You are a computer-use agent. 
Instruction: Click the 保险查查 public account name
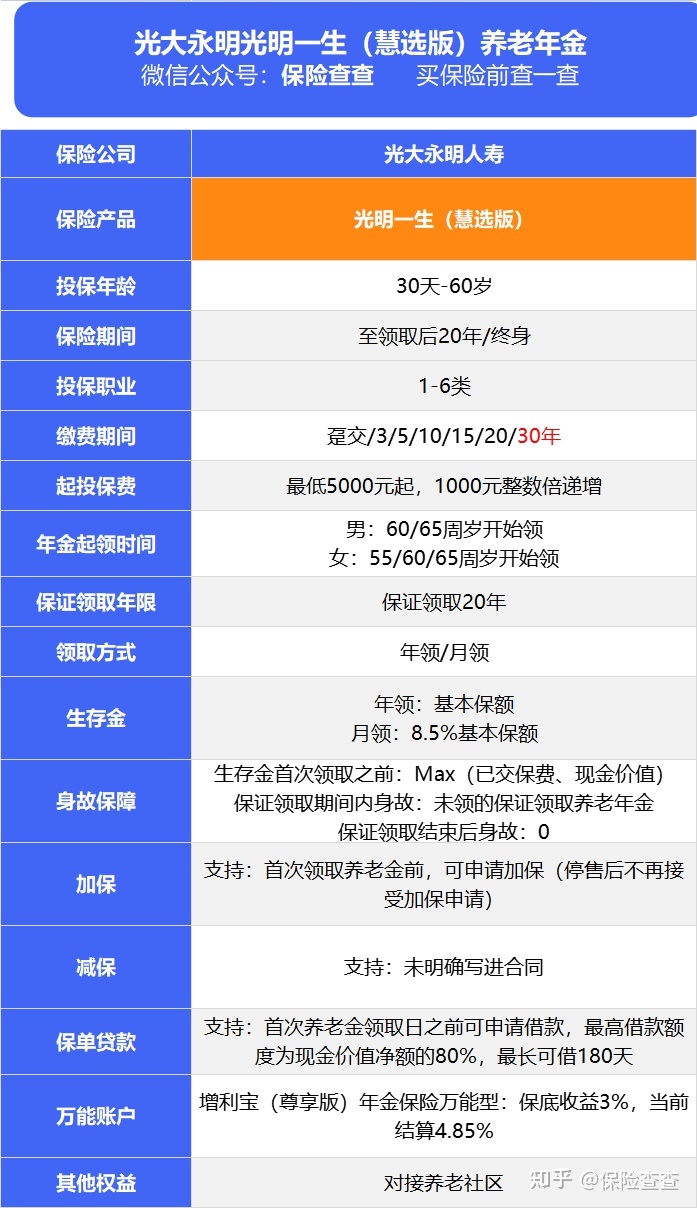(x=327, y=76)
